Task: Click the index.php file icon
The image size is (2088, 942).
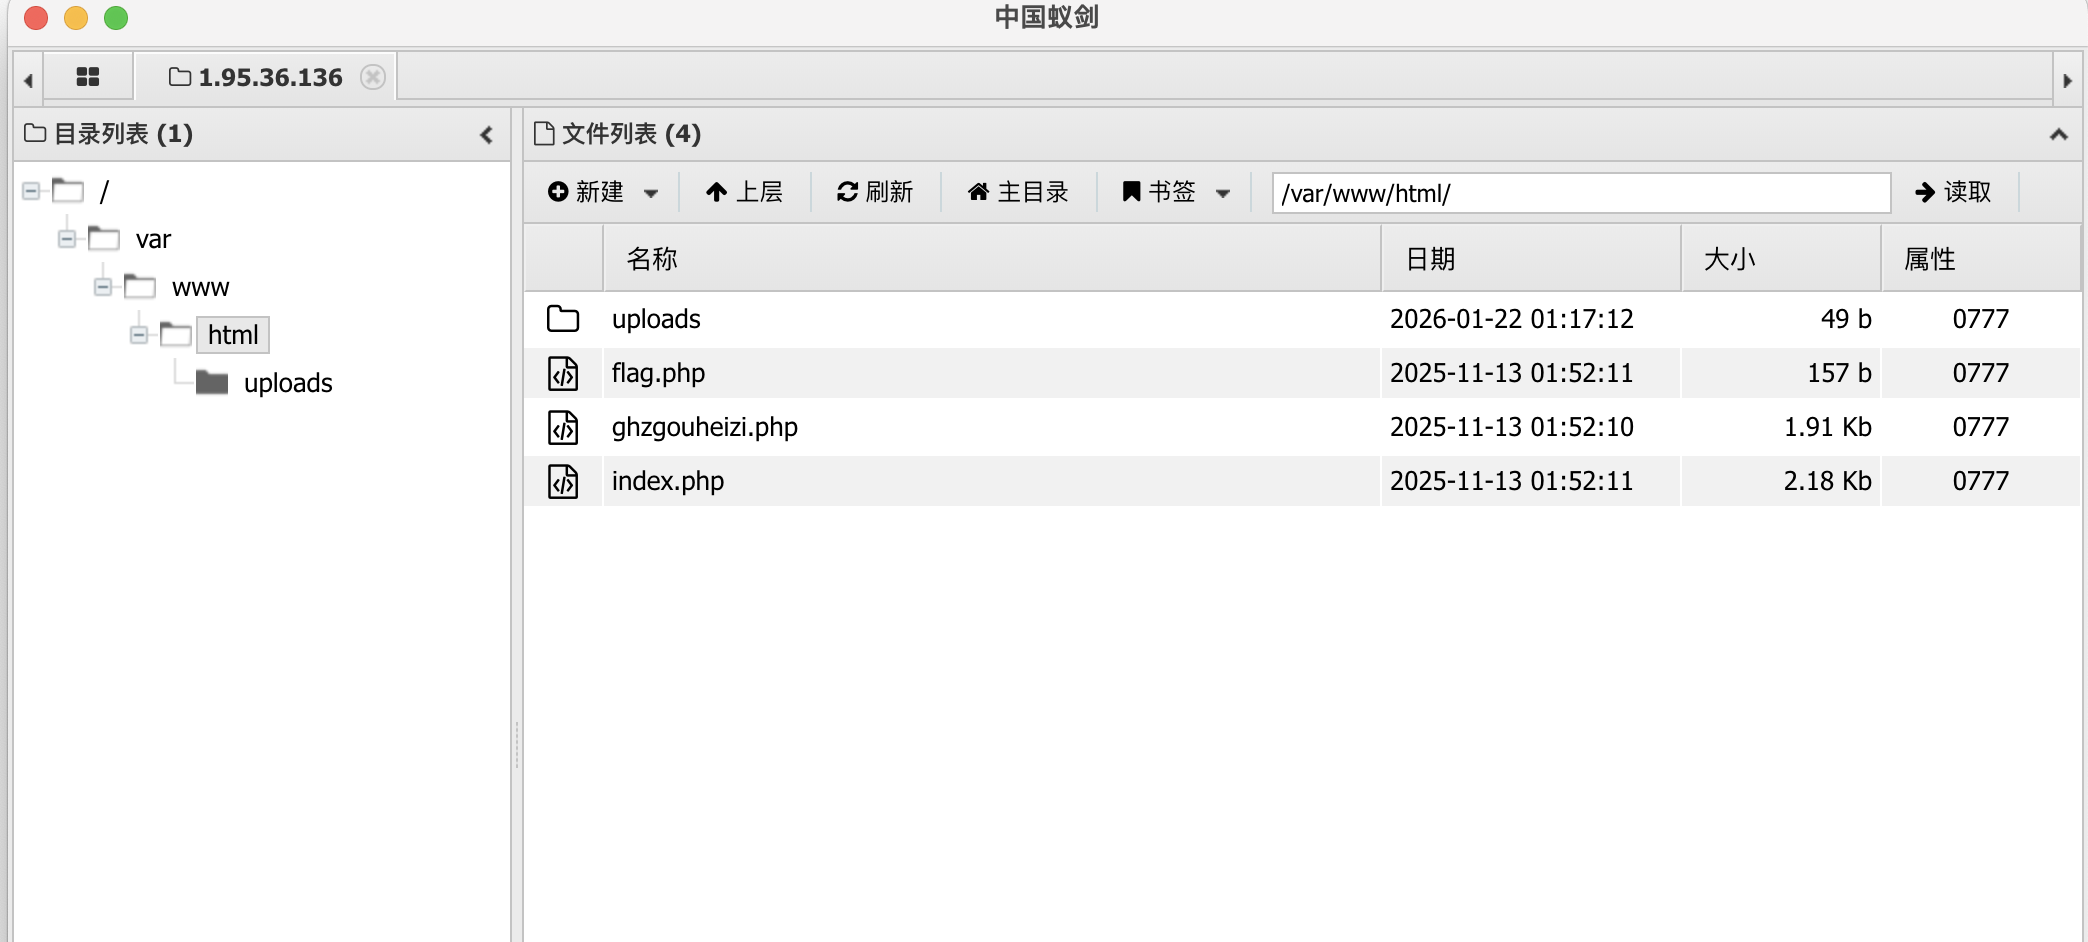Action: (x=563, y=481)
